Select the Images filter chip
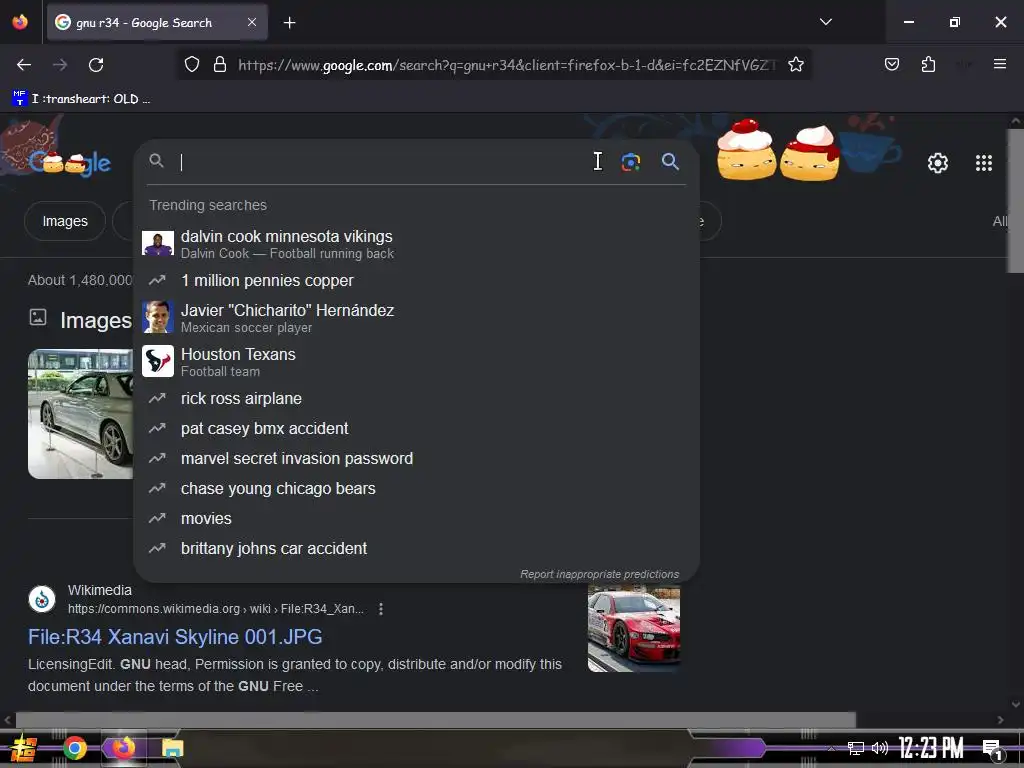The width and height of the screenshot is (1024, 768). click(65, 221)
